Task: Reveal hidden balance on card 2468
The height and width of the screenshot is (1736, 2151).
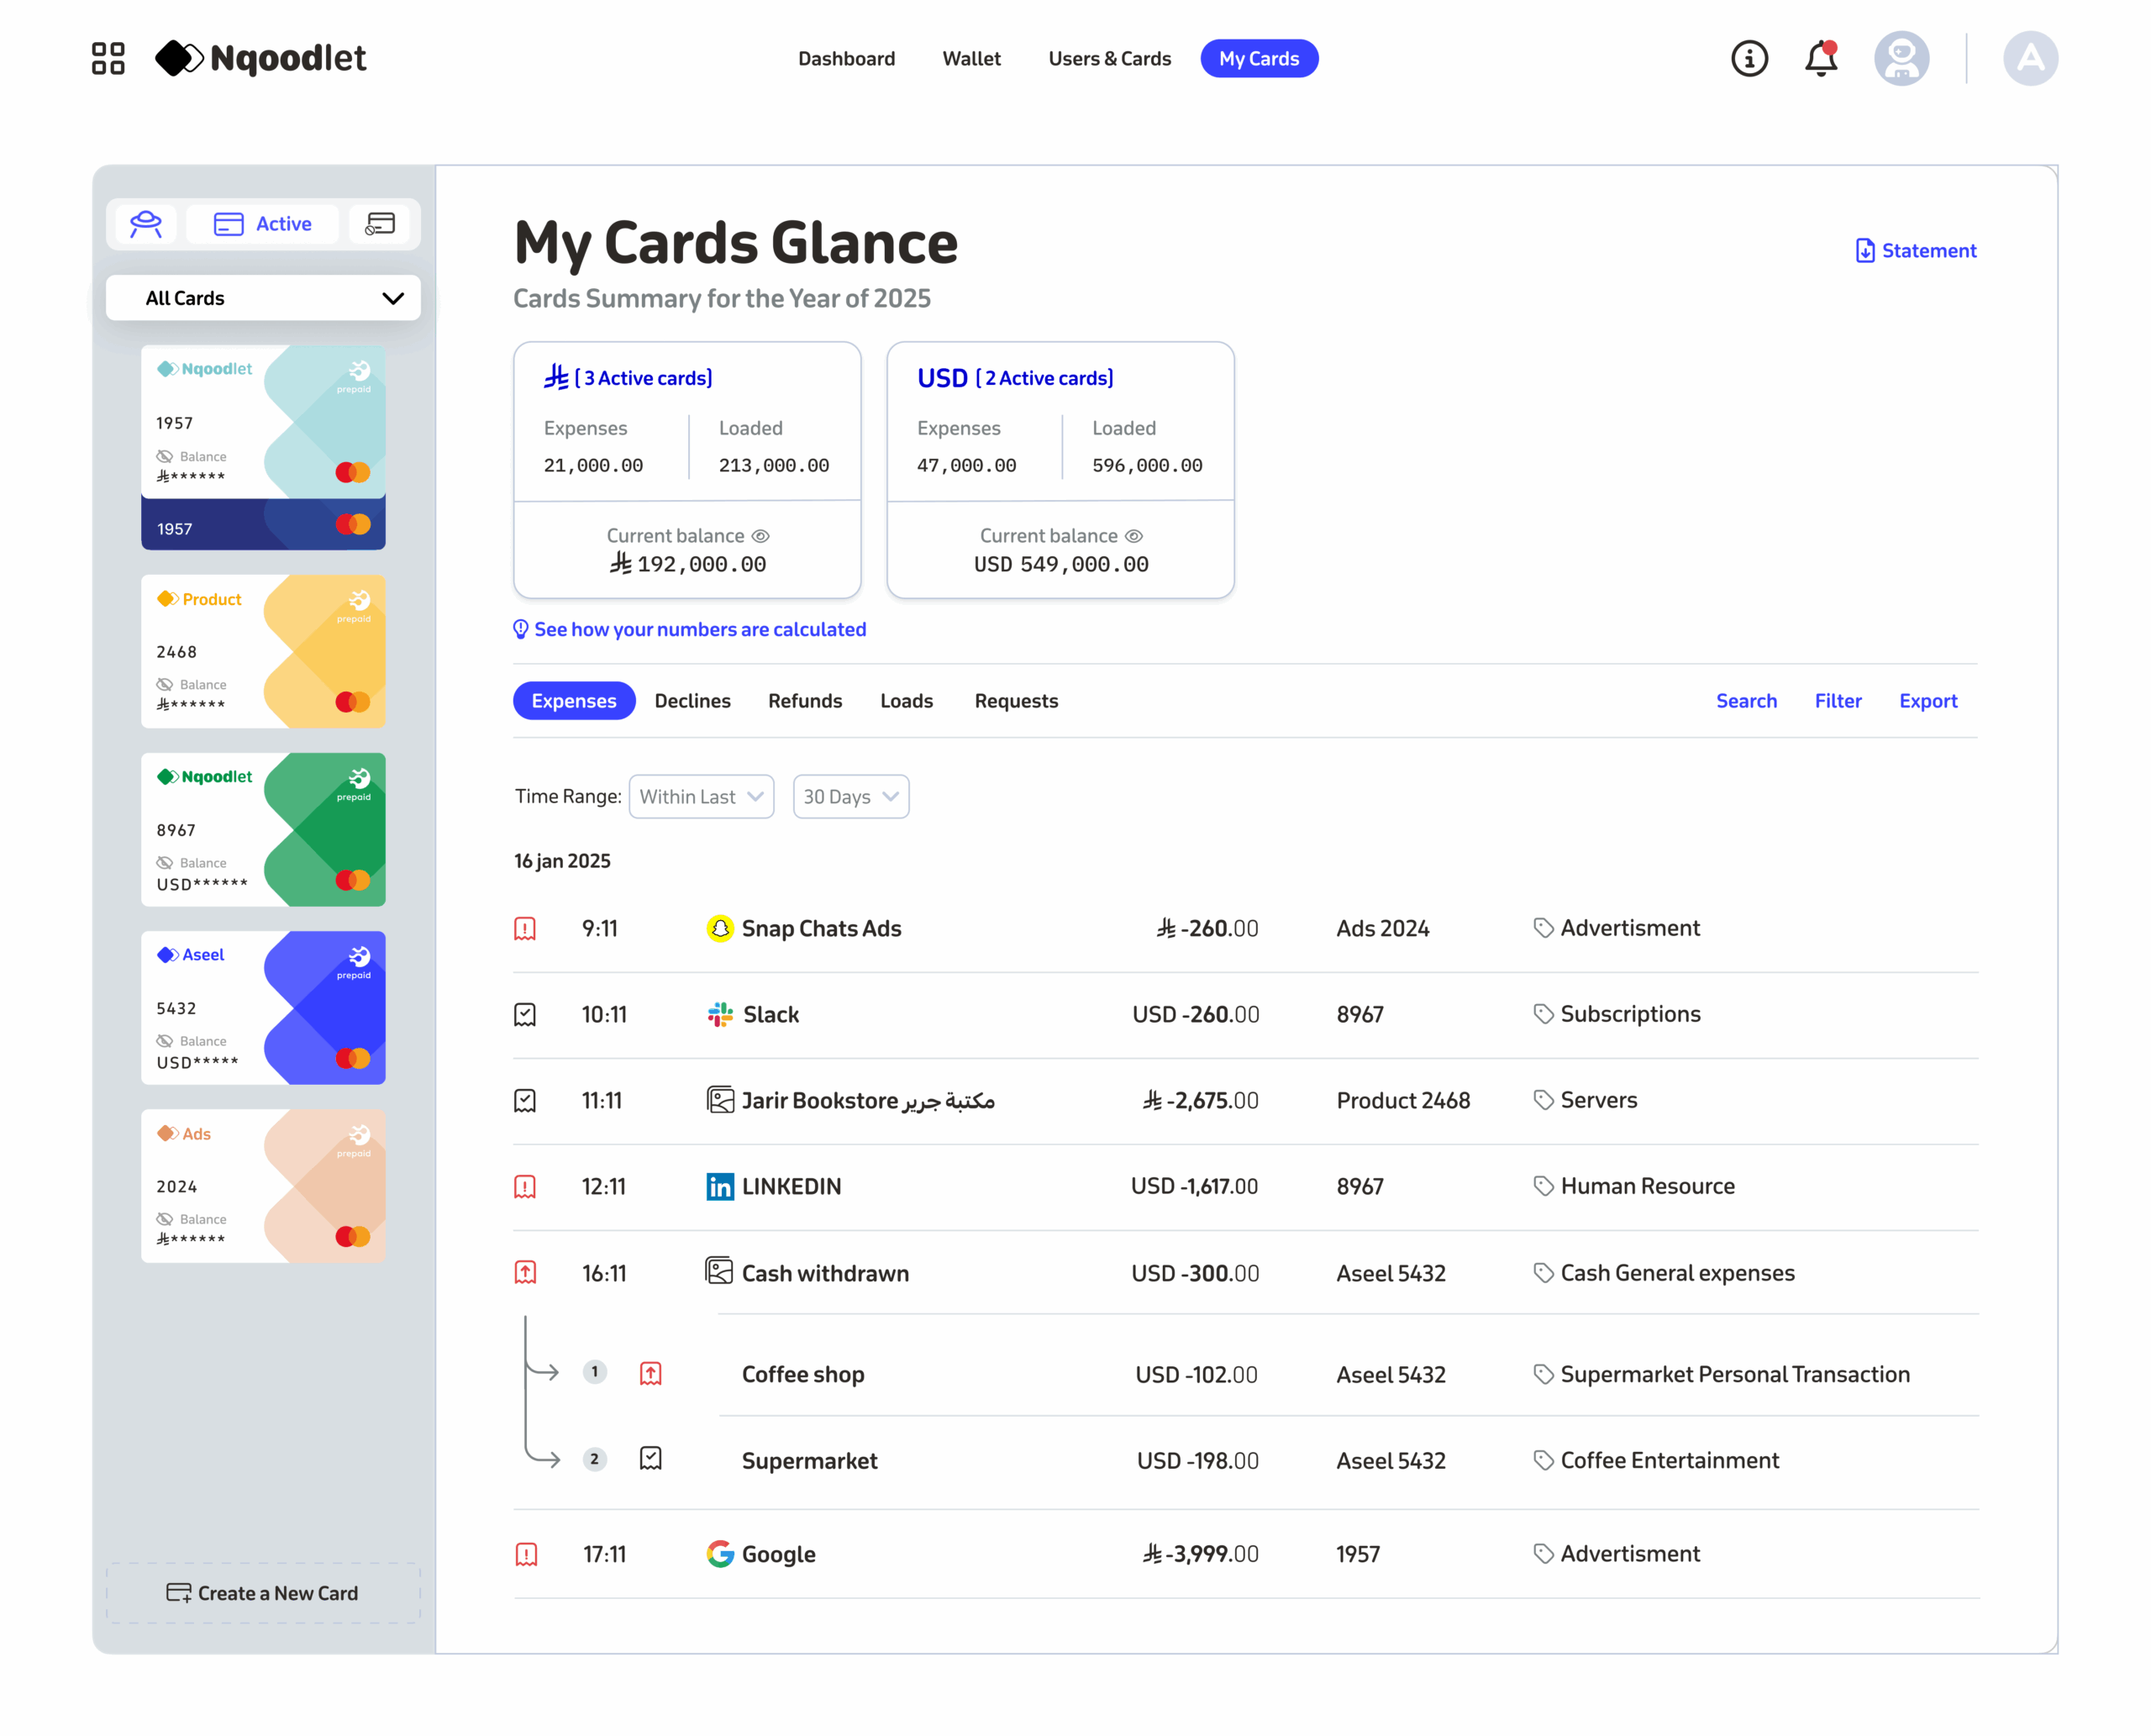Action: pyautogui.click(x=165, y=684)
